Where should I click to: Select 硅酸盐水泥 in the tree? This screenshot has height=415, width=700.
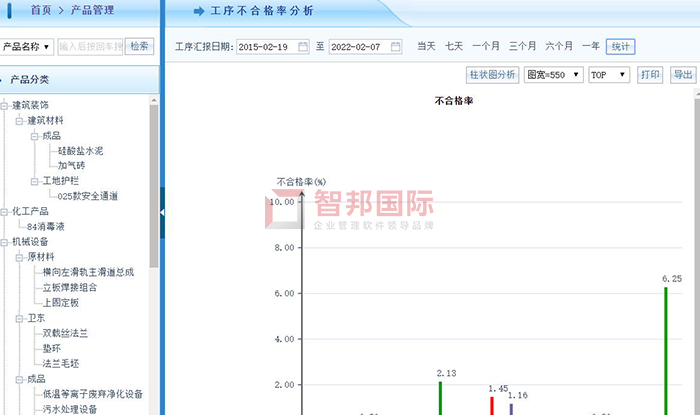coord(80,151)
